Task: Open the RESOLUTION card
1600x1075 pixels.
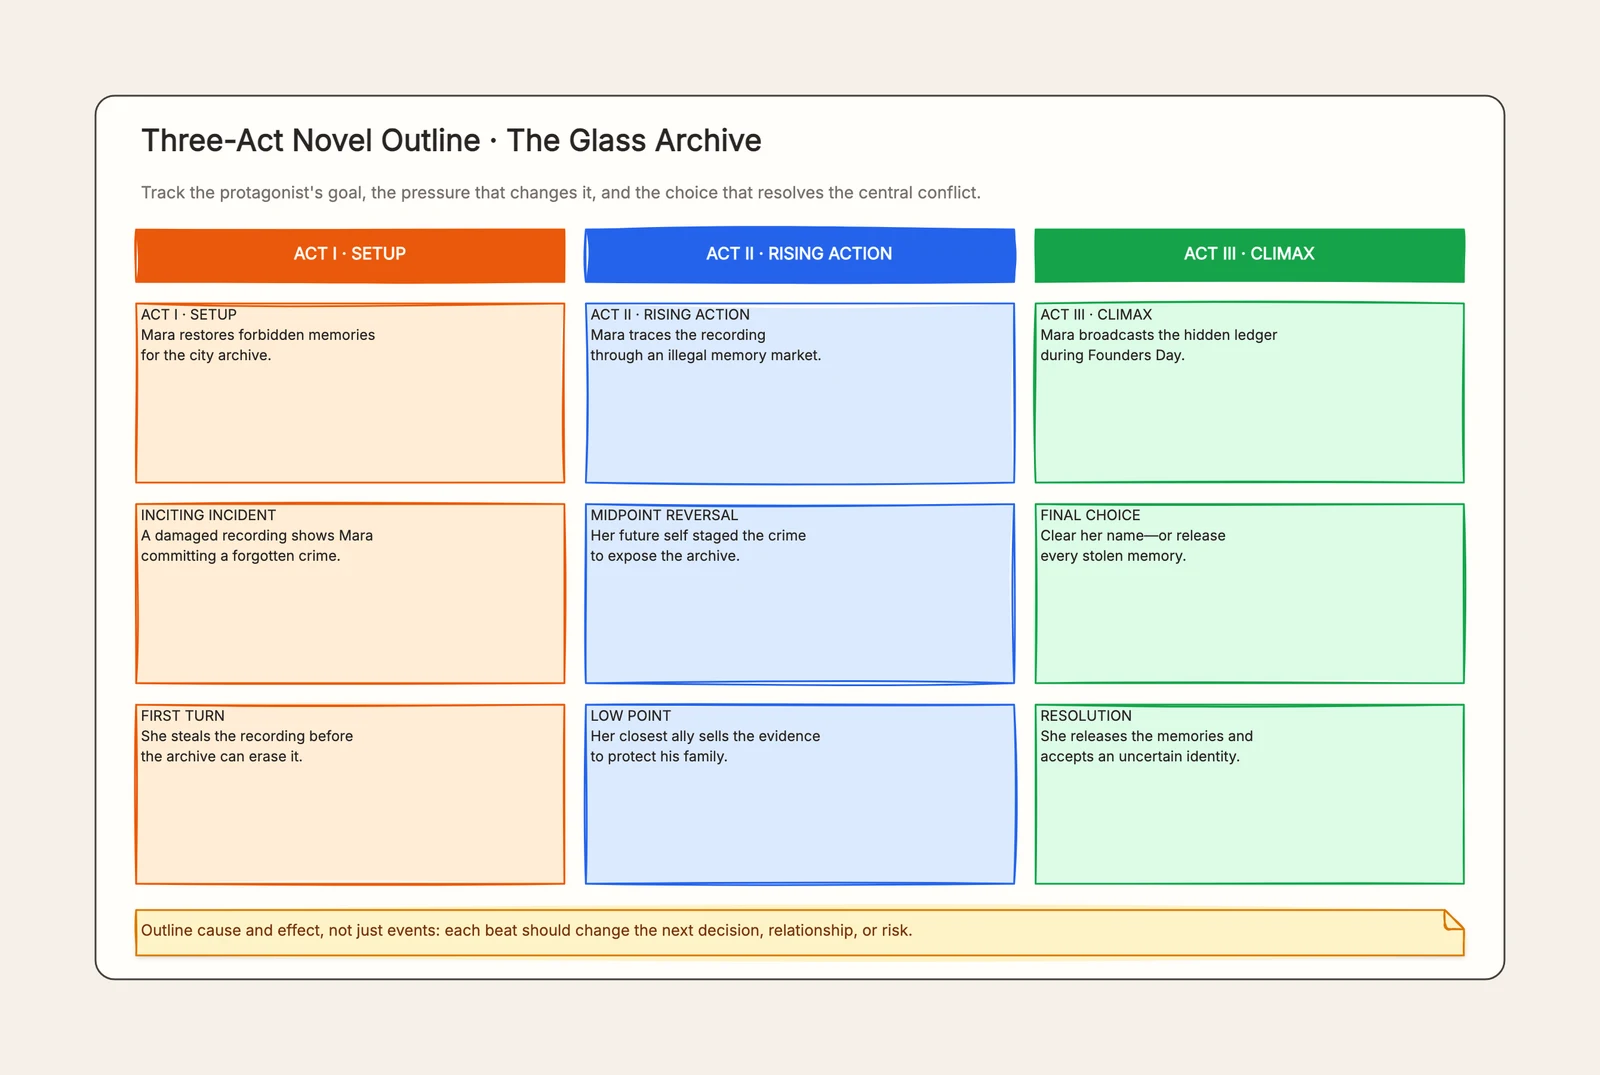Action: pyautogui.click(x=1249, y=794)
